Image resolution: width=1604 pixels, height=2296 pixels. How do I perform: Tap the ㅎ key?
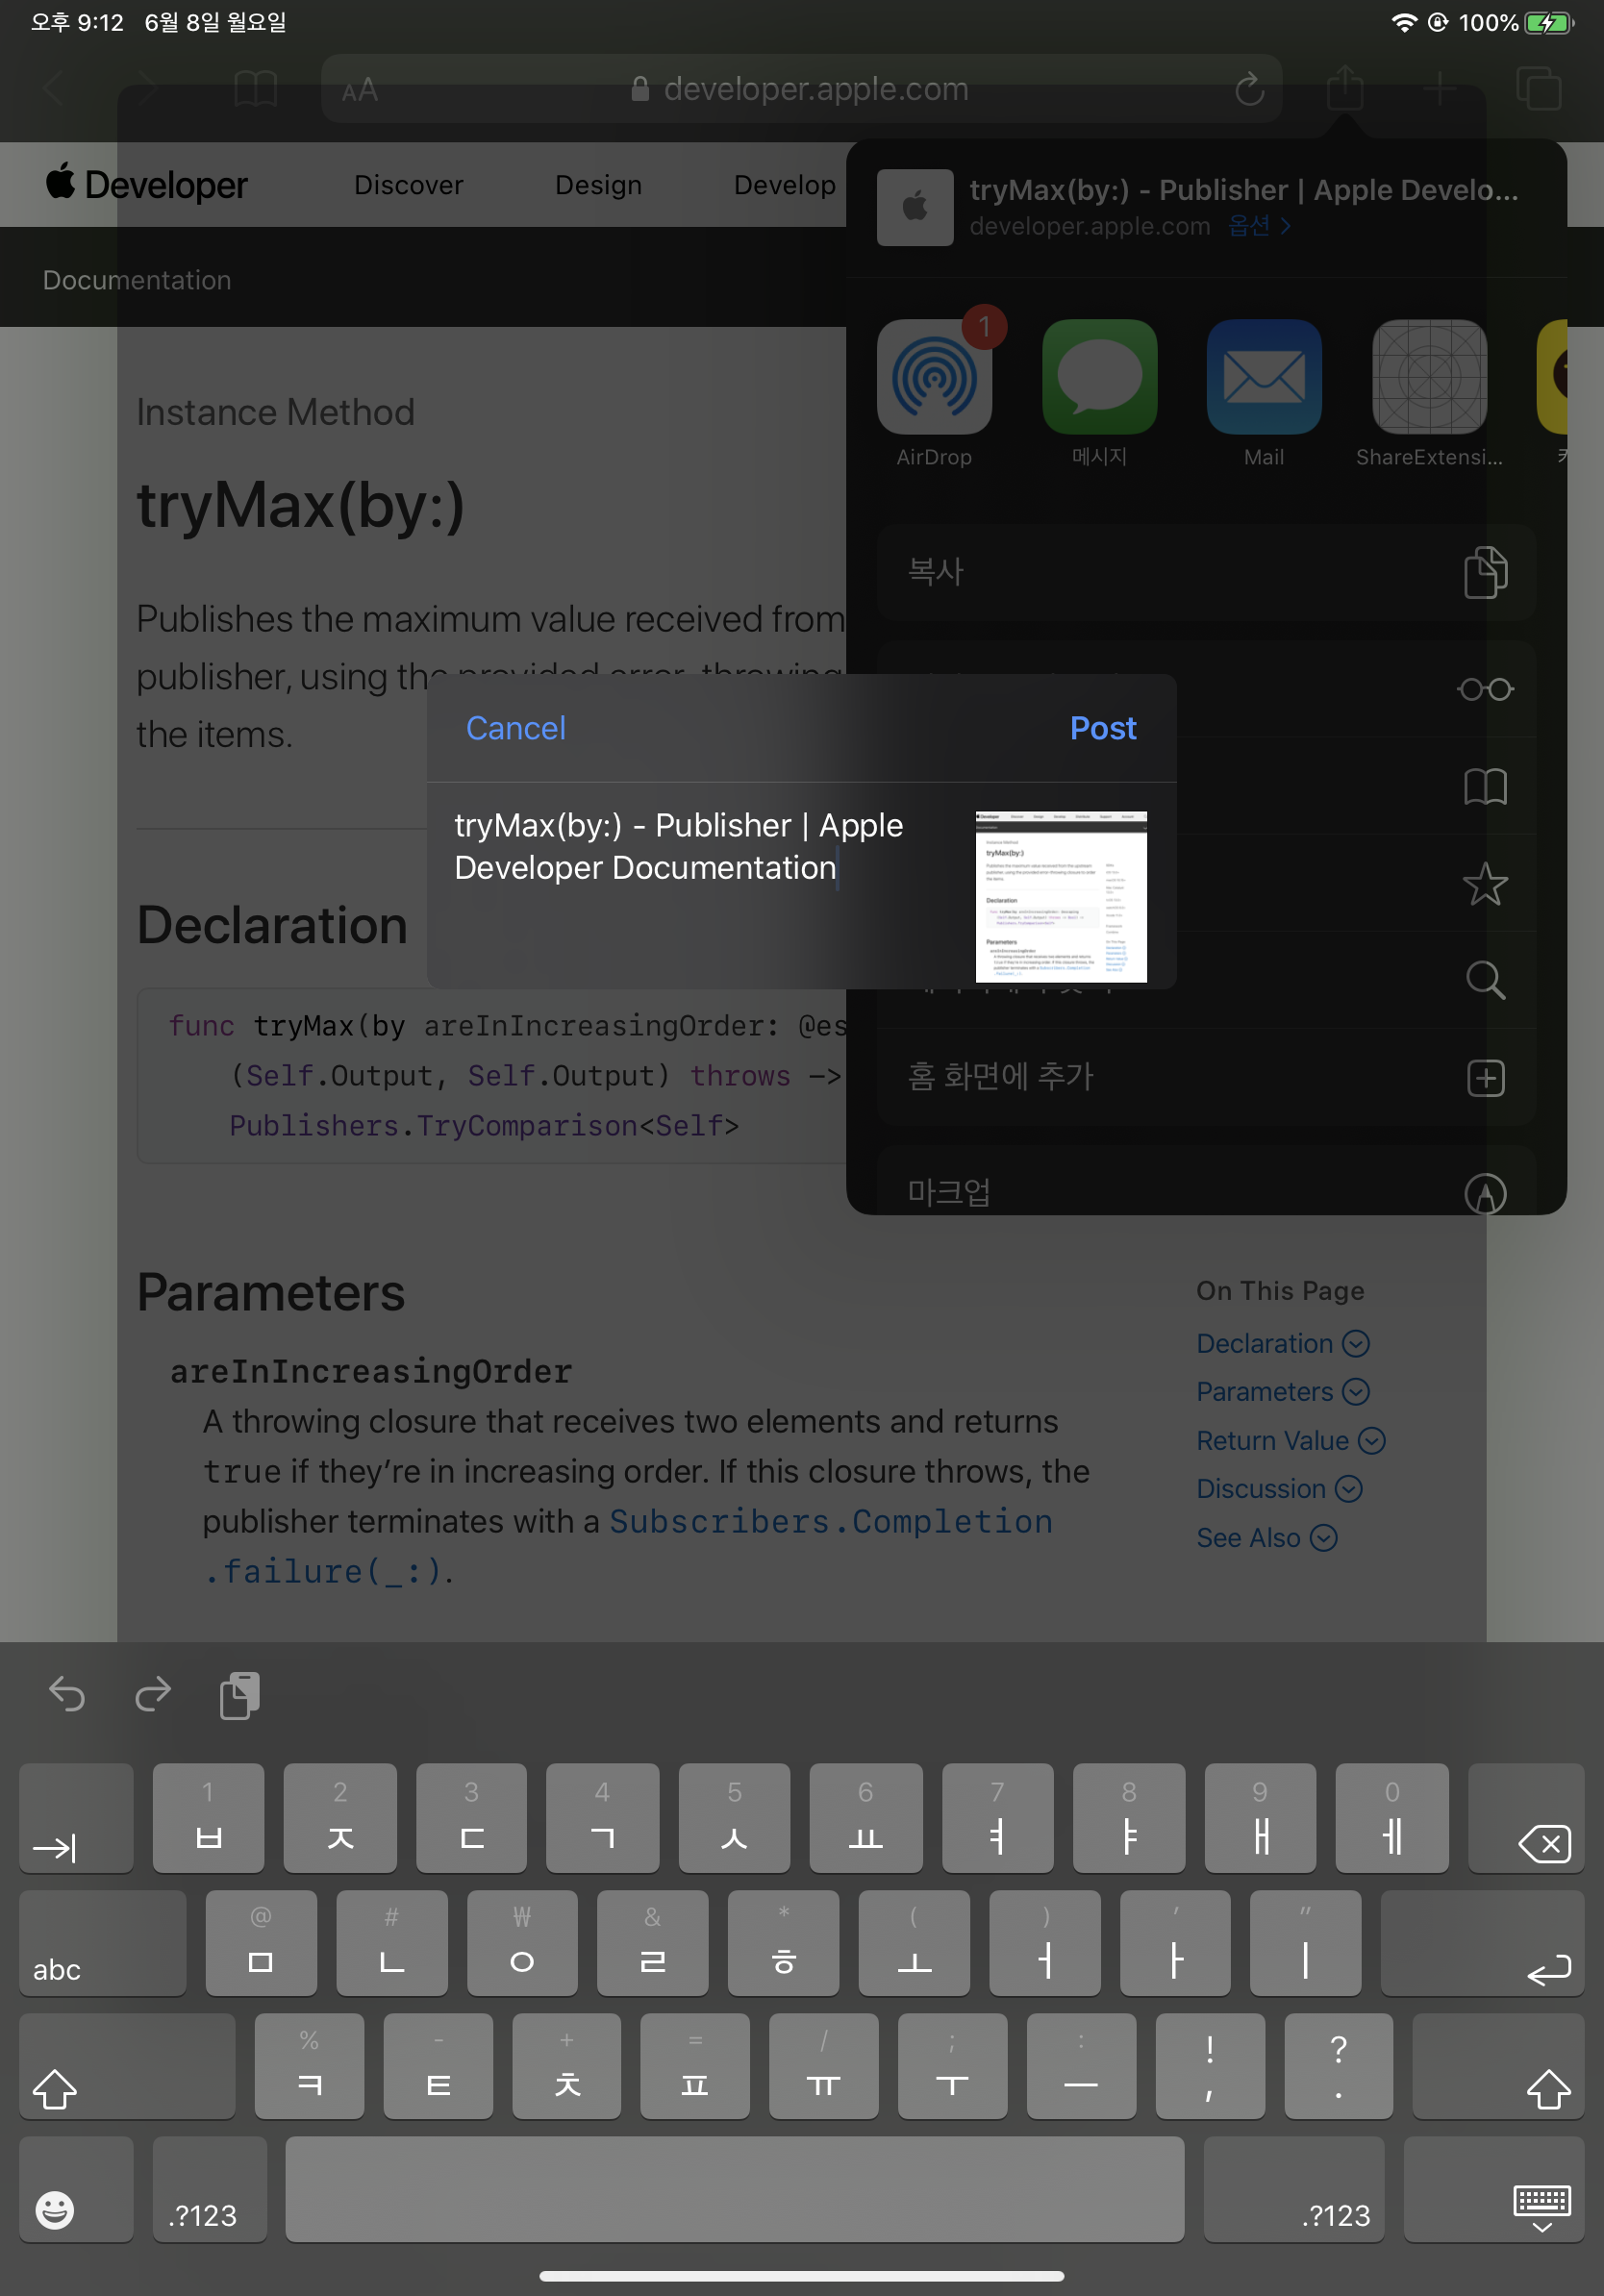783,1942
